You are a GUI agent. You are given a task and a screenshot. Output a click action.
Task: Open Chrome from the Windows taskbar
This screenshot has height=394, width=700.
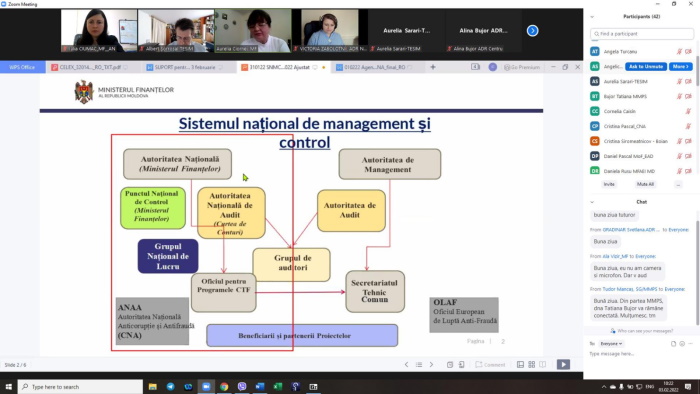point(224,387)
